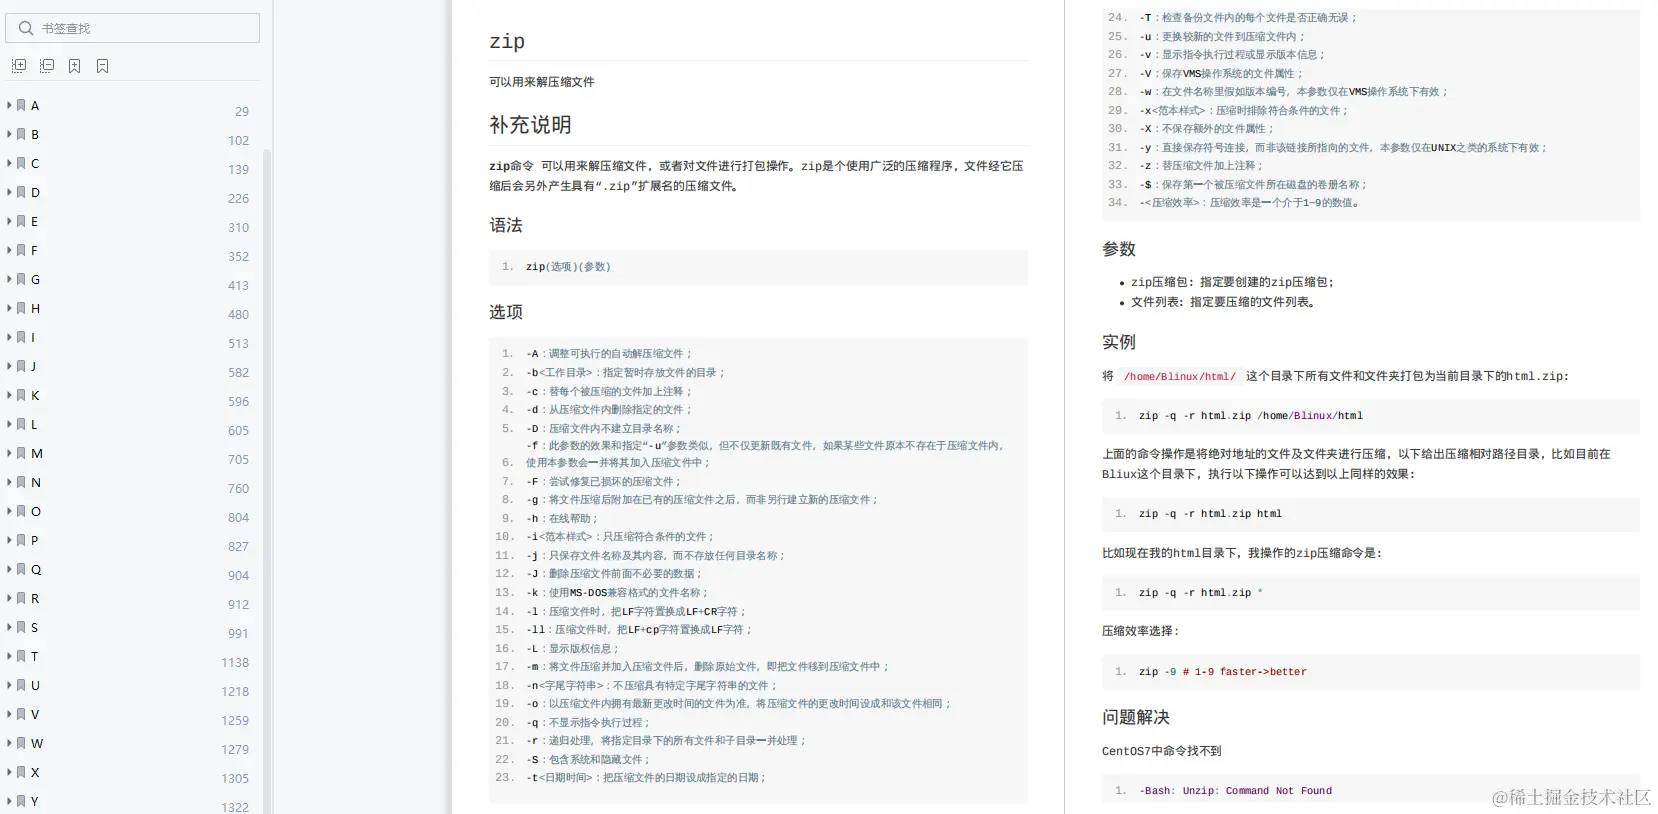Expand the E bookmark group arrow

point(9,221)
